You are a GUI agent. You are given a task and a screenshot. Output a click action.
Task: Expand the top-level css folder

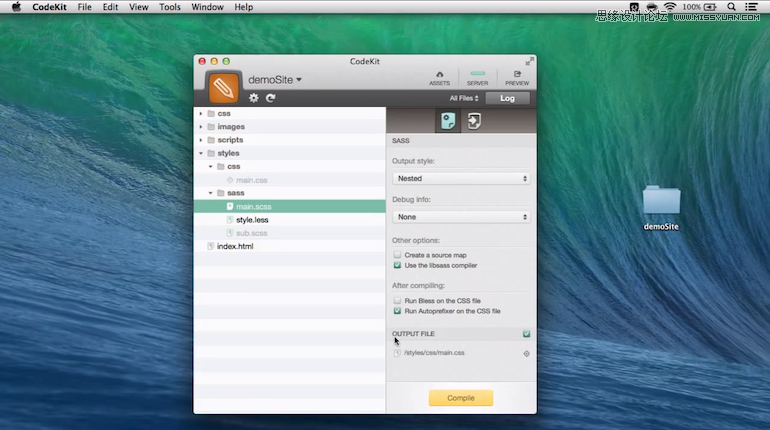(x=200, y=113)
